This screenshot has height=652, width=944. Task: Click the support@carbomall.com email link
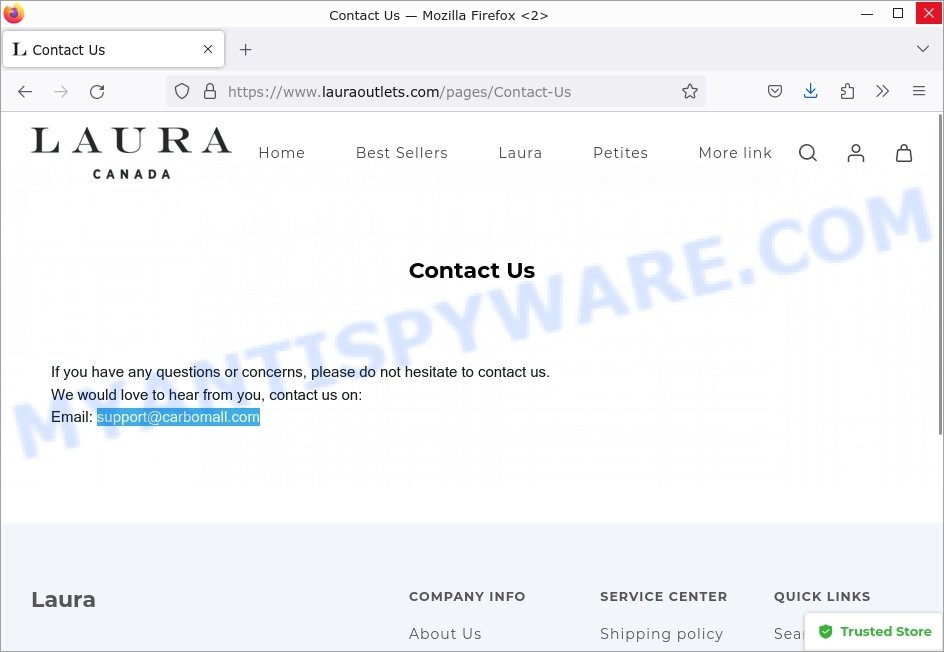(x=178, y=417)
